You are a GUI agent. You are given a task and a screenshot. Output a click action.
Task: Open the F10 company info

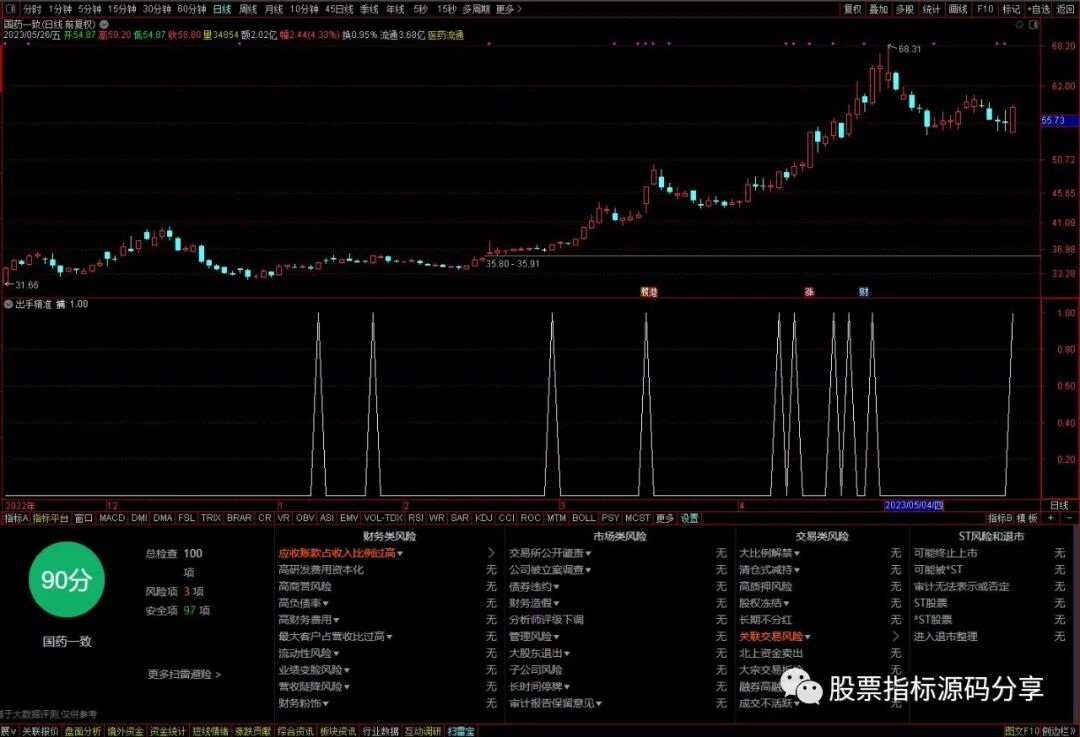coord(985,9)
